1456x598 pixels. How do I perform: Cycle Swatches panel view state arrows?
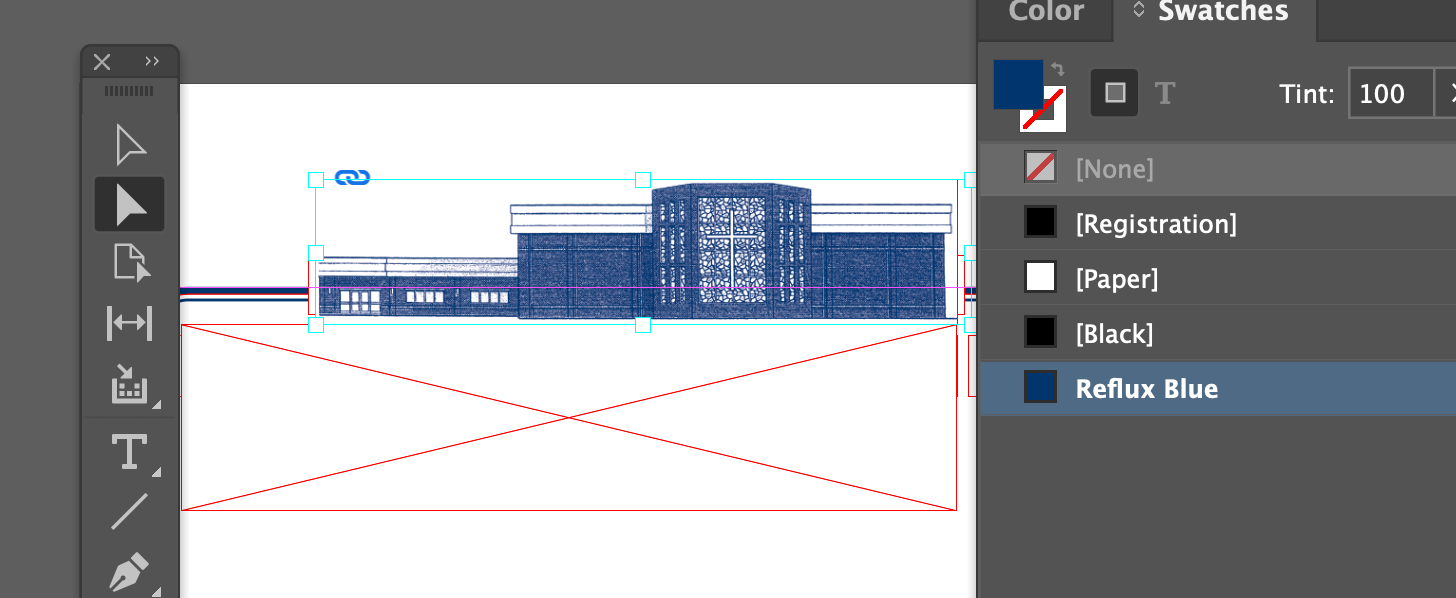(1138, 11)
